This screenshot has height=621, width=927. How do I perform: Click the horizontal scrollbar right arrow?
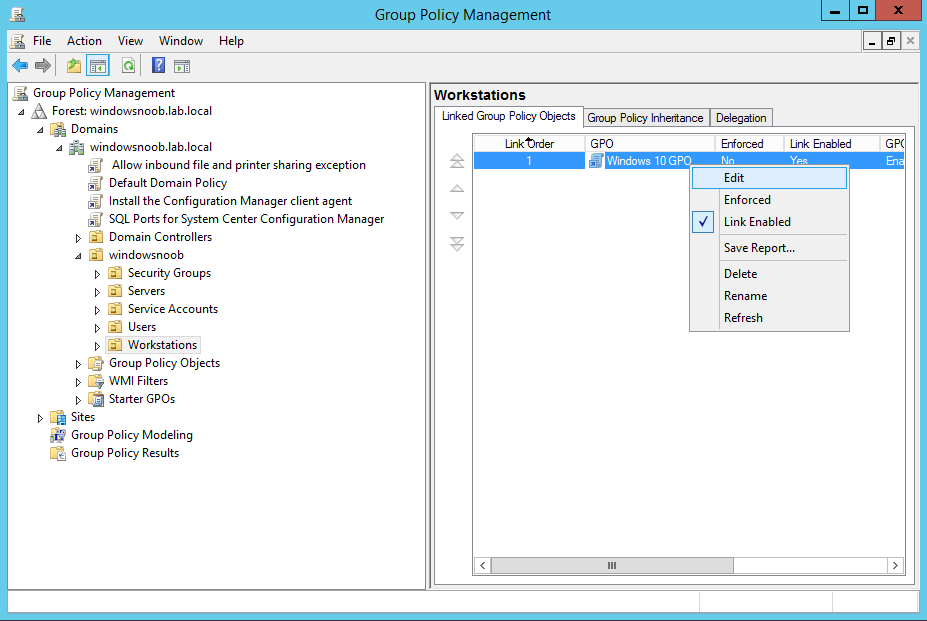click(x=897, y=566)
